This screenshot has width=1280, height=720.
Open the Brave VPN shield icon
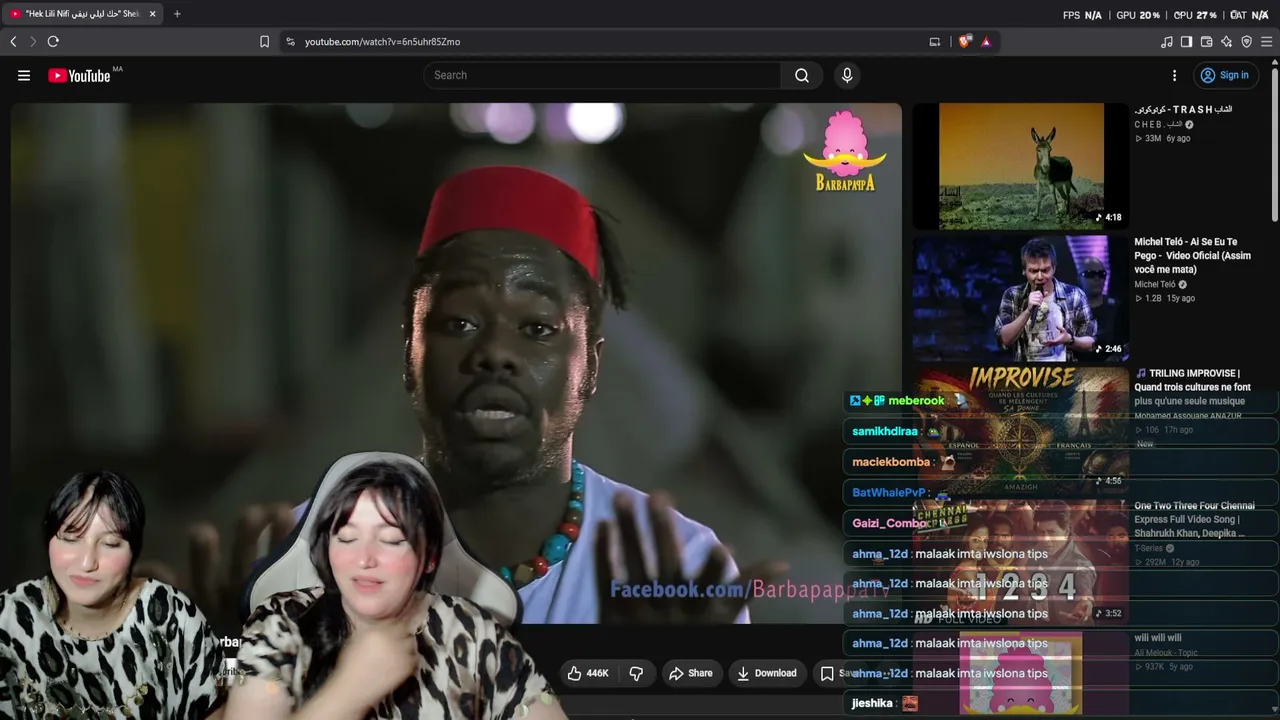[x=1246, y=41]
